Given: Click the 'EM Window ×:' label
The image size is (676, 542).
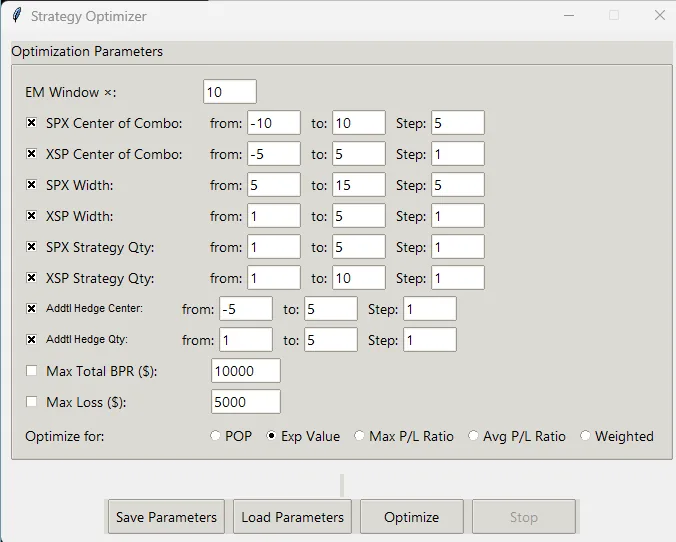Looking at the screenshot, I should (x=71, y=92).
